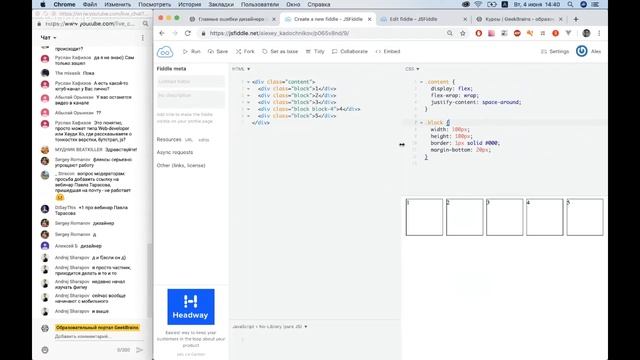Click the fiddle title input field
This screenshot has height=360, width=640.
(x=191, y=82)
